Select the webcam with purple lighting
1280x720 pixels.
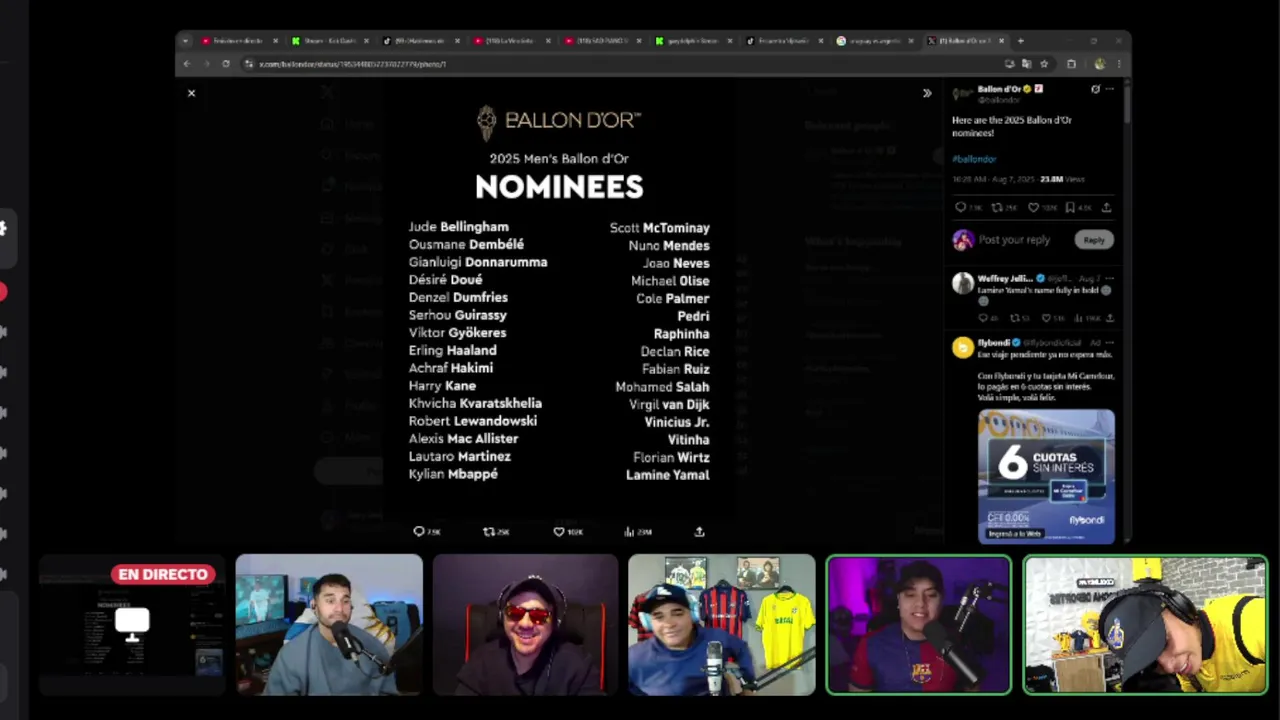(x=919, y=625)
